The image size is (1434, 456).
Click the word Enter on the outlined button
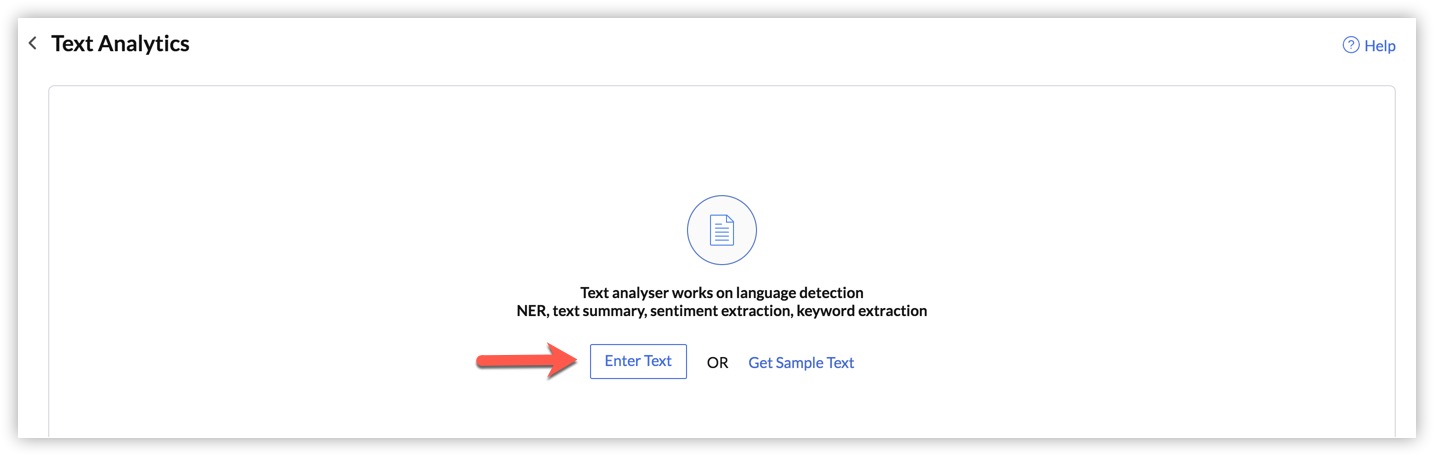point(622,361)
